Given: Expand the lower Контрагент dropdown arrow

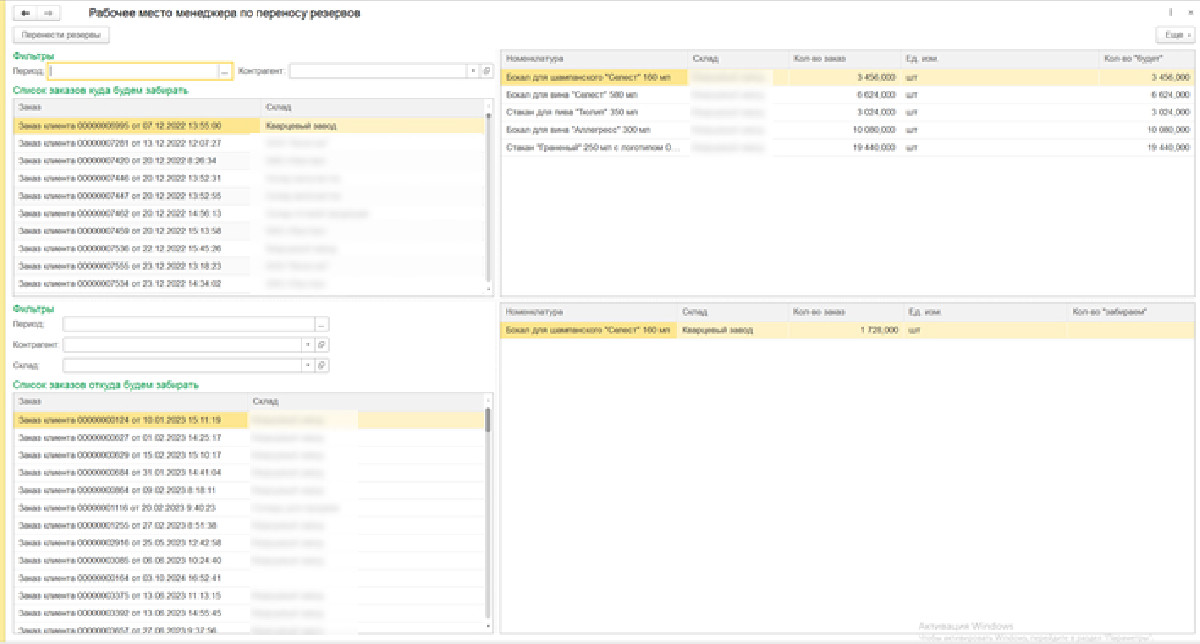Looking at the screenshot, I should point(308,345).
